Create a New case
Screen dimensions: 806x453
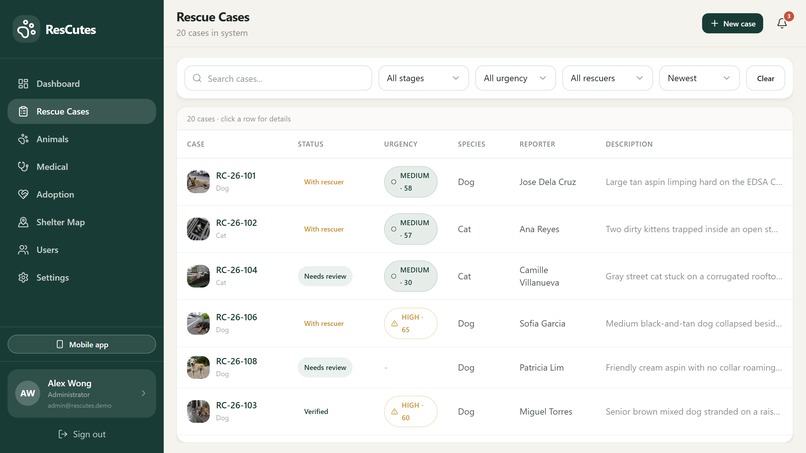(732, 24)
